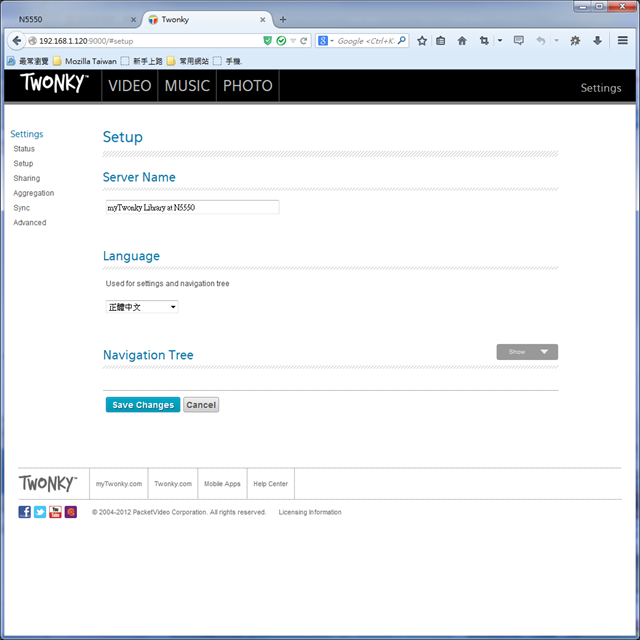Click the undo arrow toolbar icon
Image resolution: width=640 pixels, height=640 pixels.
point(540,41)
